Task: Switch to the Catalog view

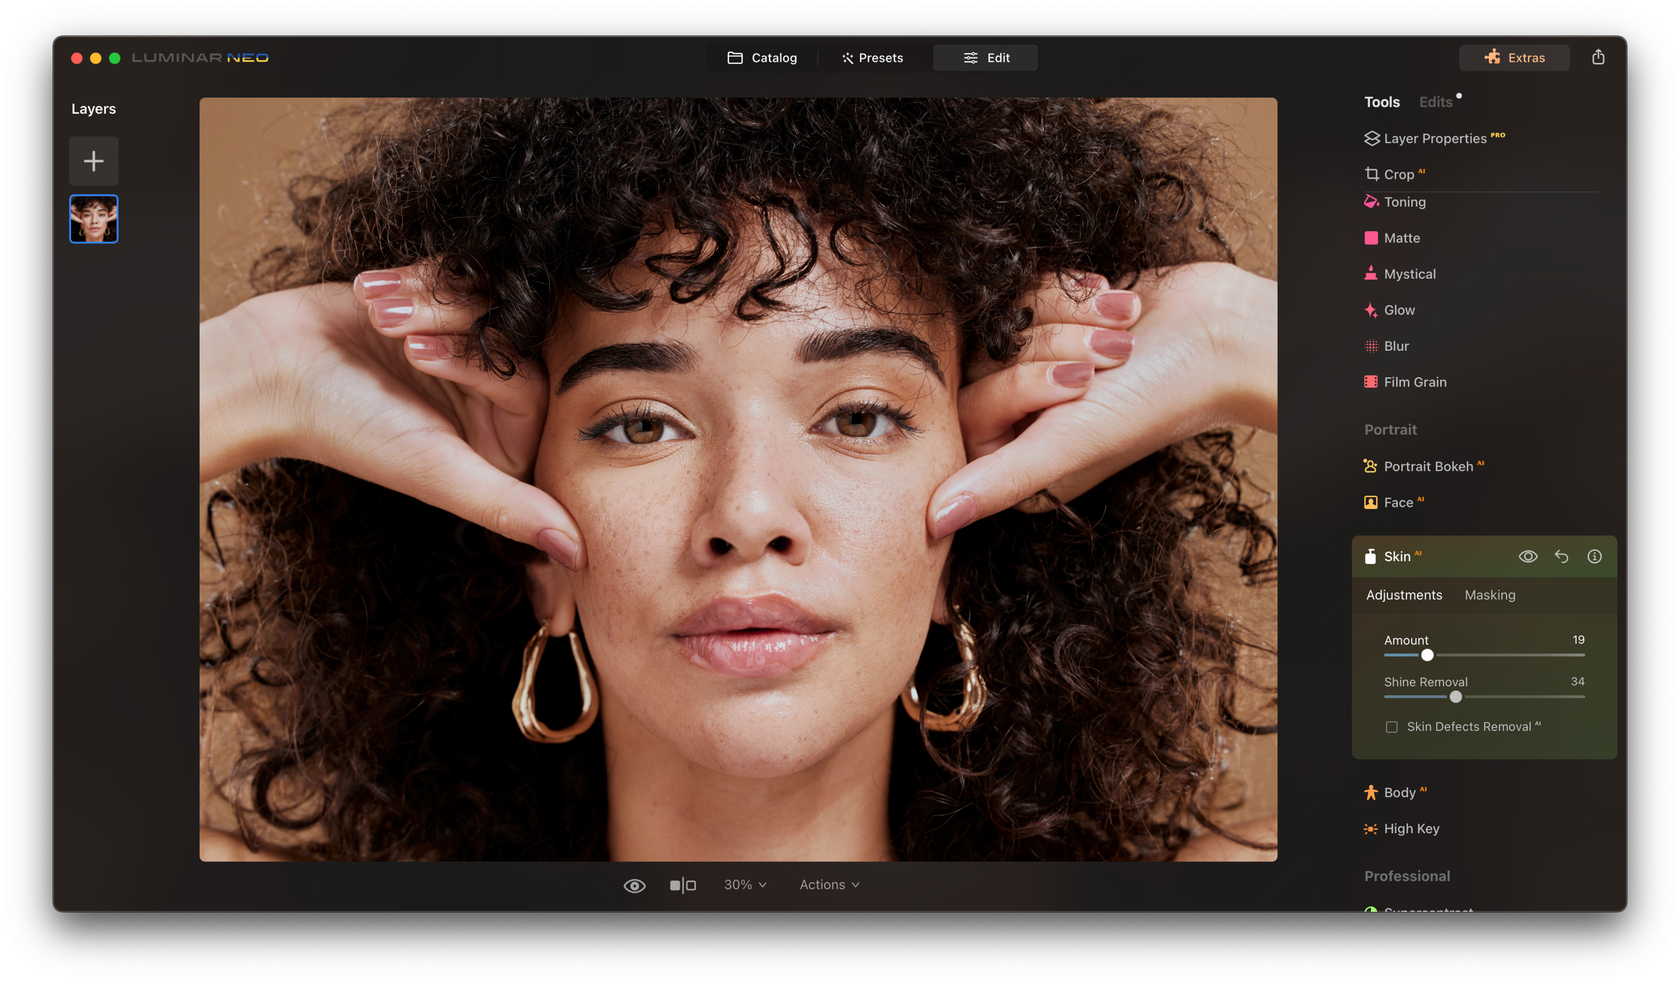Action: pyautogui.click(x=762, y=57)
